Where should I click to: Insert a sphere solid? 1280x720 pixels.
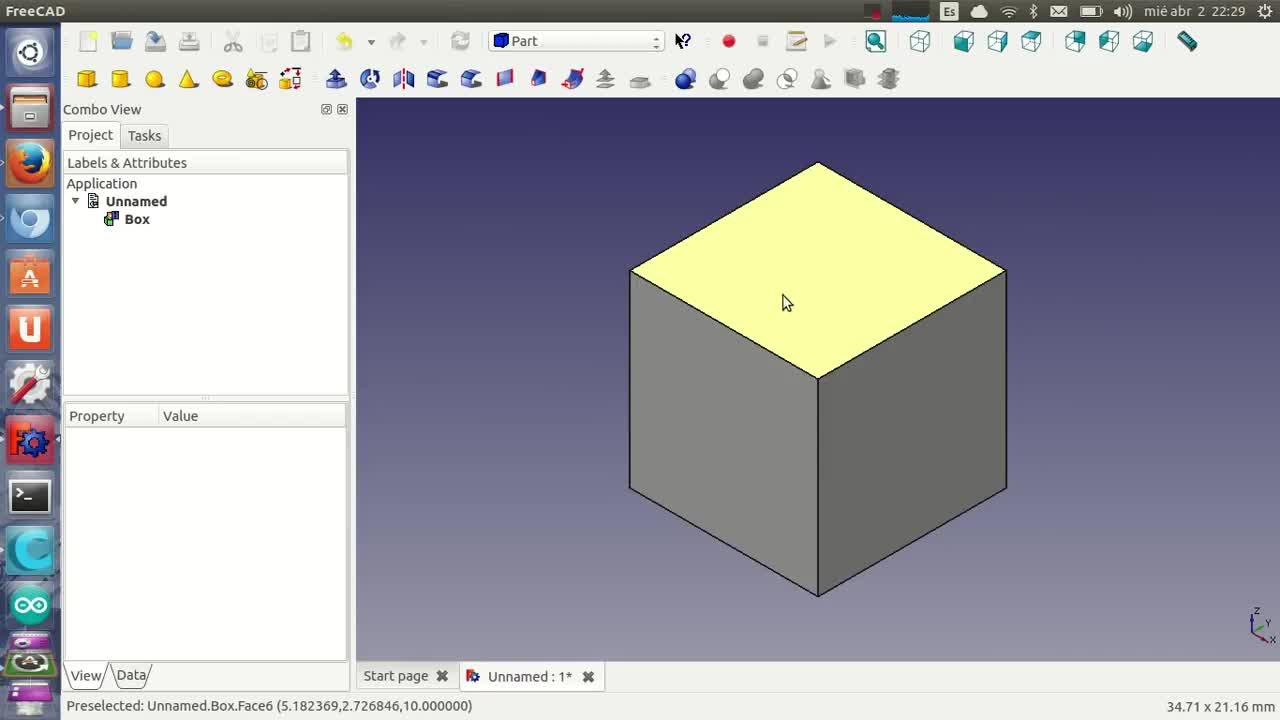(x=155, y=79)
